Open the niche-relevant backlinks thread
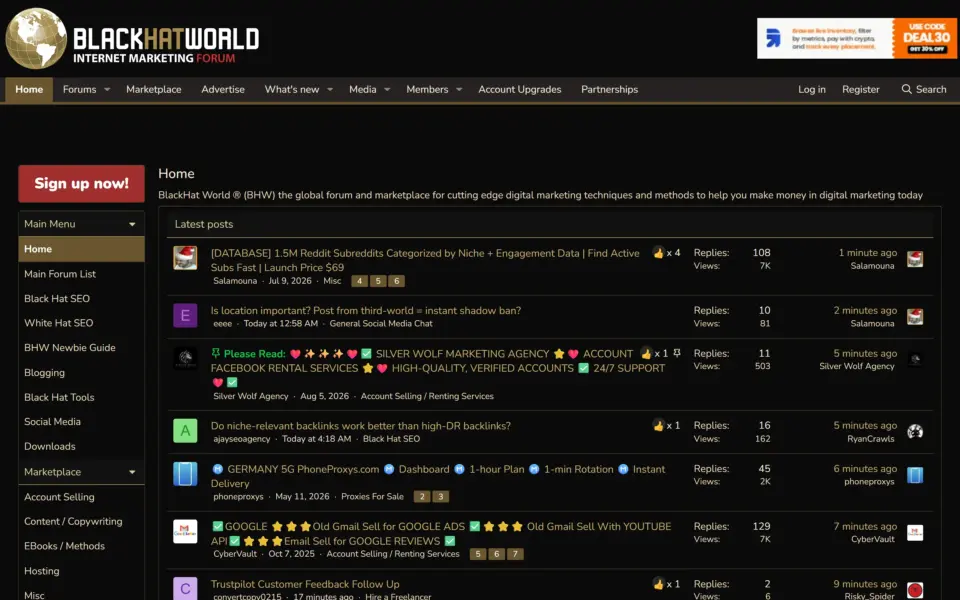960x600 pixels. [x=361, y=426]
